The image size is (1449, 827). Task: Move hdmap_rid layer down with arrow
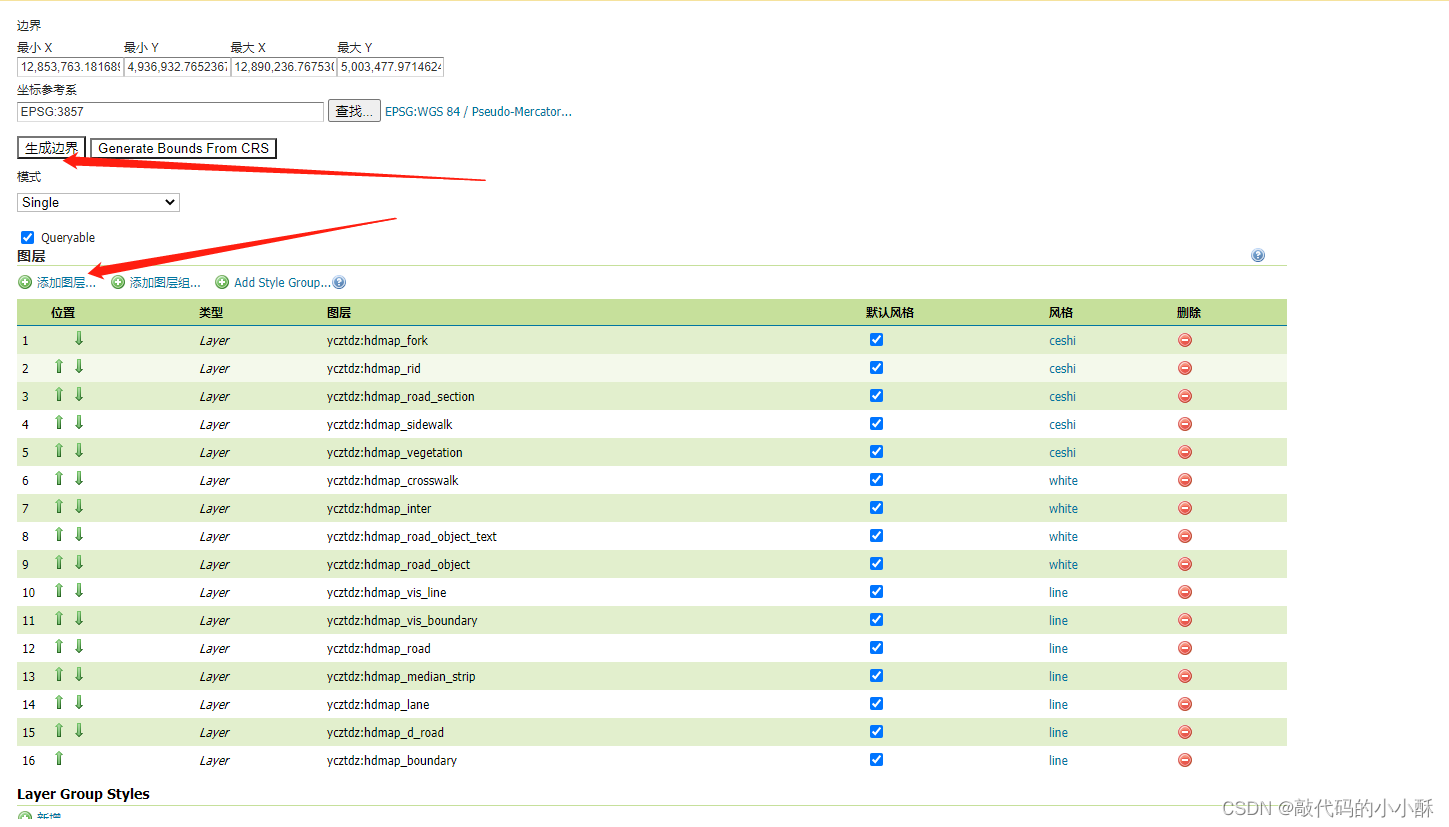pyautogui.click(x=79, y=367)
